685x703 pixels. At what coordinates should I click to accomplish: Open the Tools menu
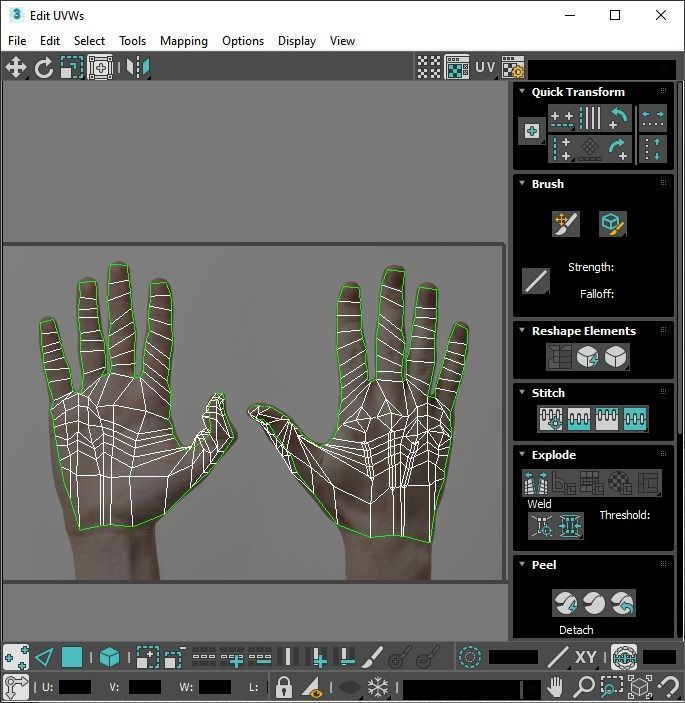(133, 41)
